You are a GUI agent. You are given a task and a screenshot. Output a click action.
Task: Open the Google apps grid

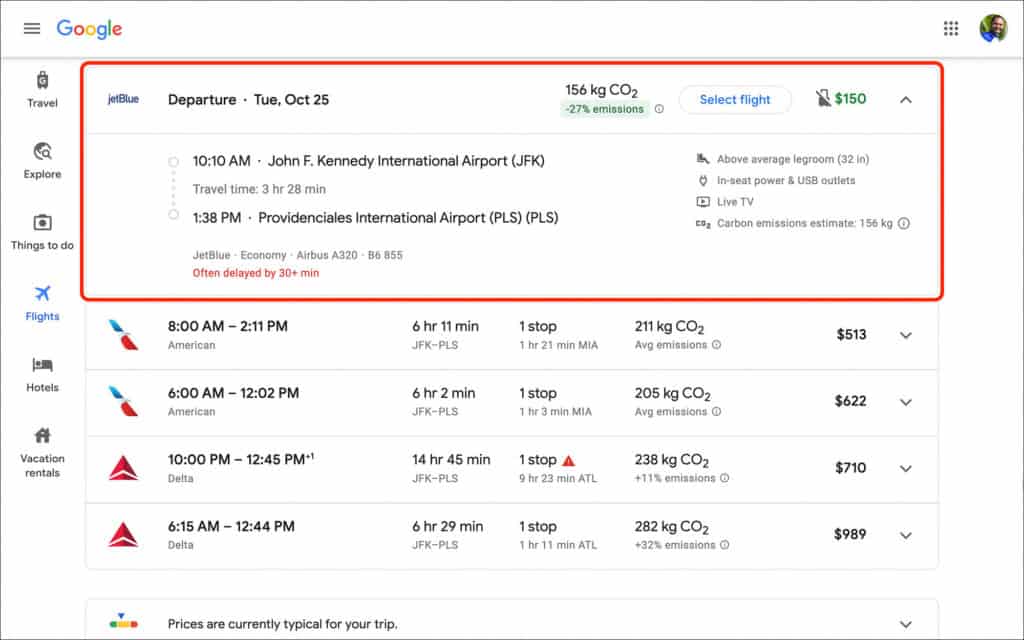click(951, 29)
